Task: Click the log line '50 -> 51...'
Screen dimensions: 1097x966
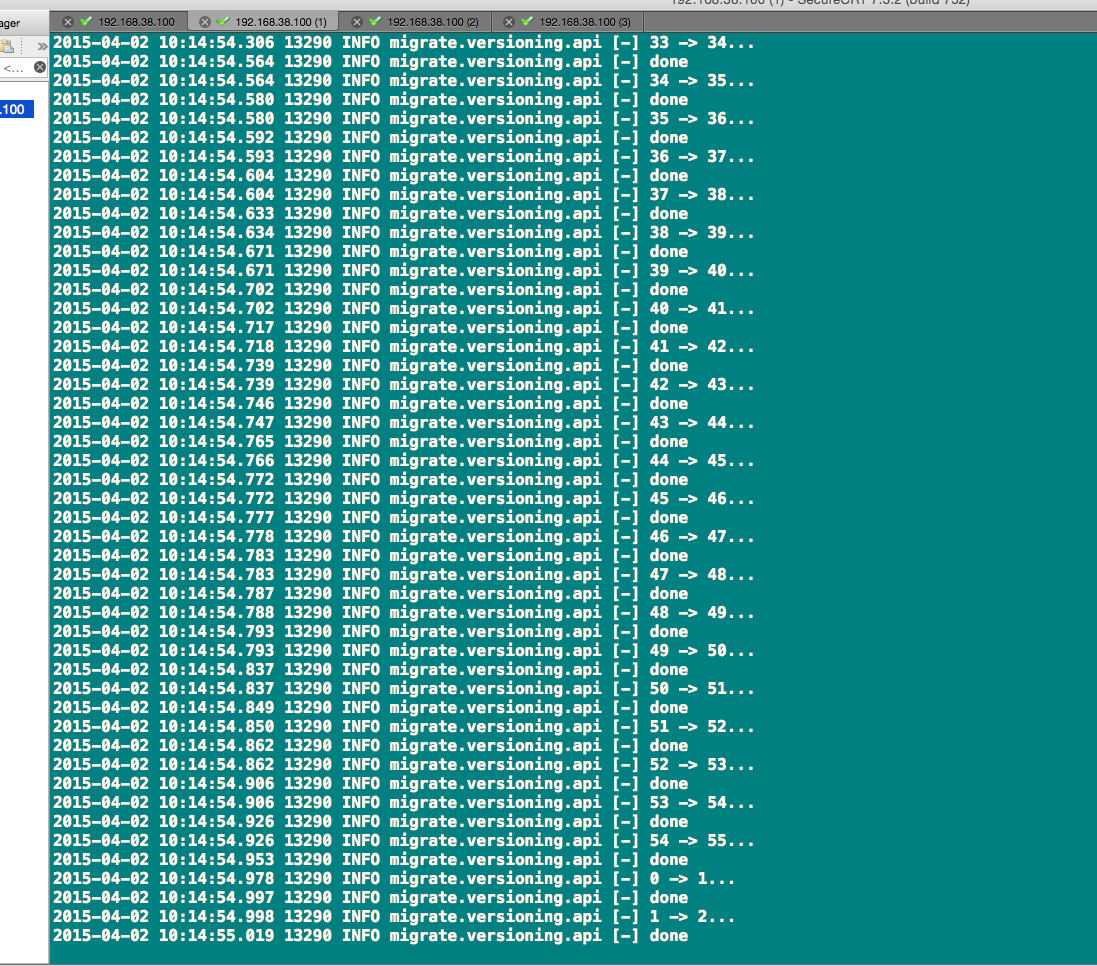Action: point(404,689)
